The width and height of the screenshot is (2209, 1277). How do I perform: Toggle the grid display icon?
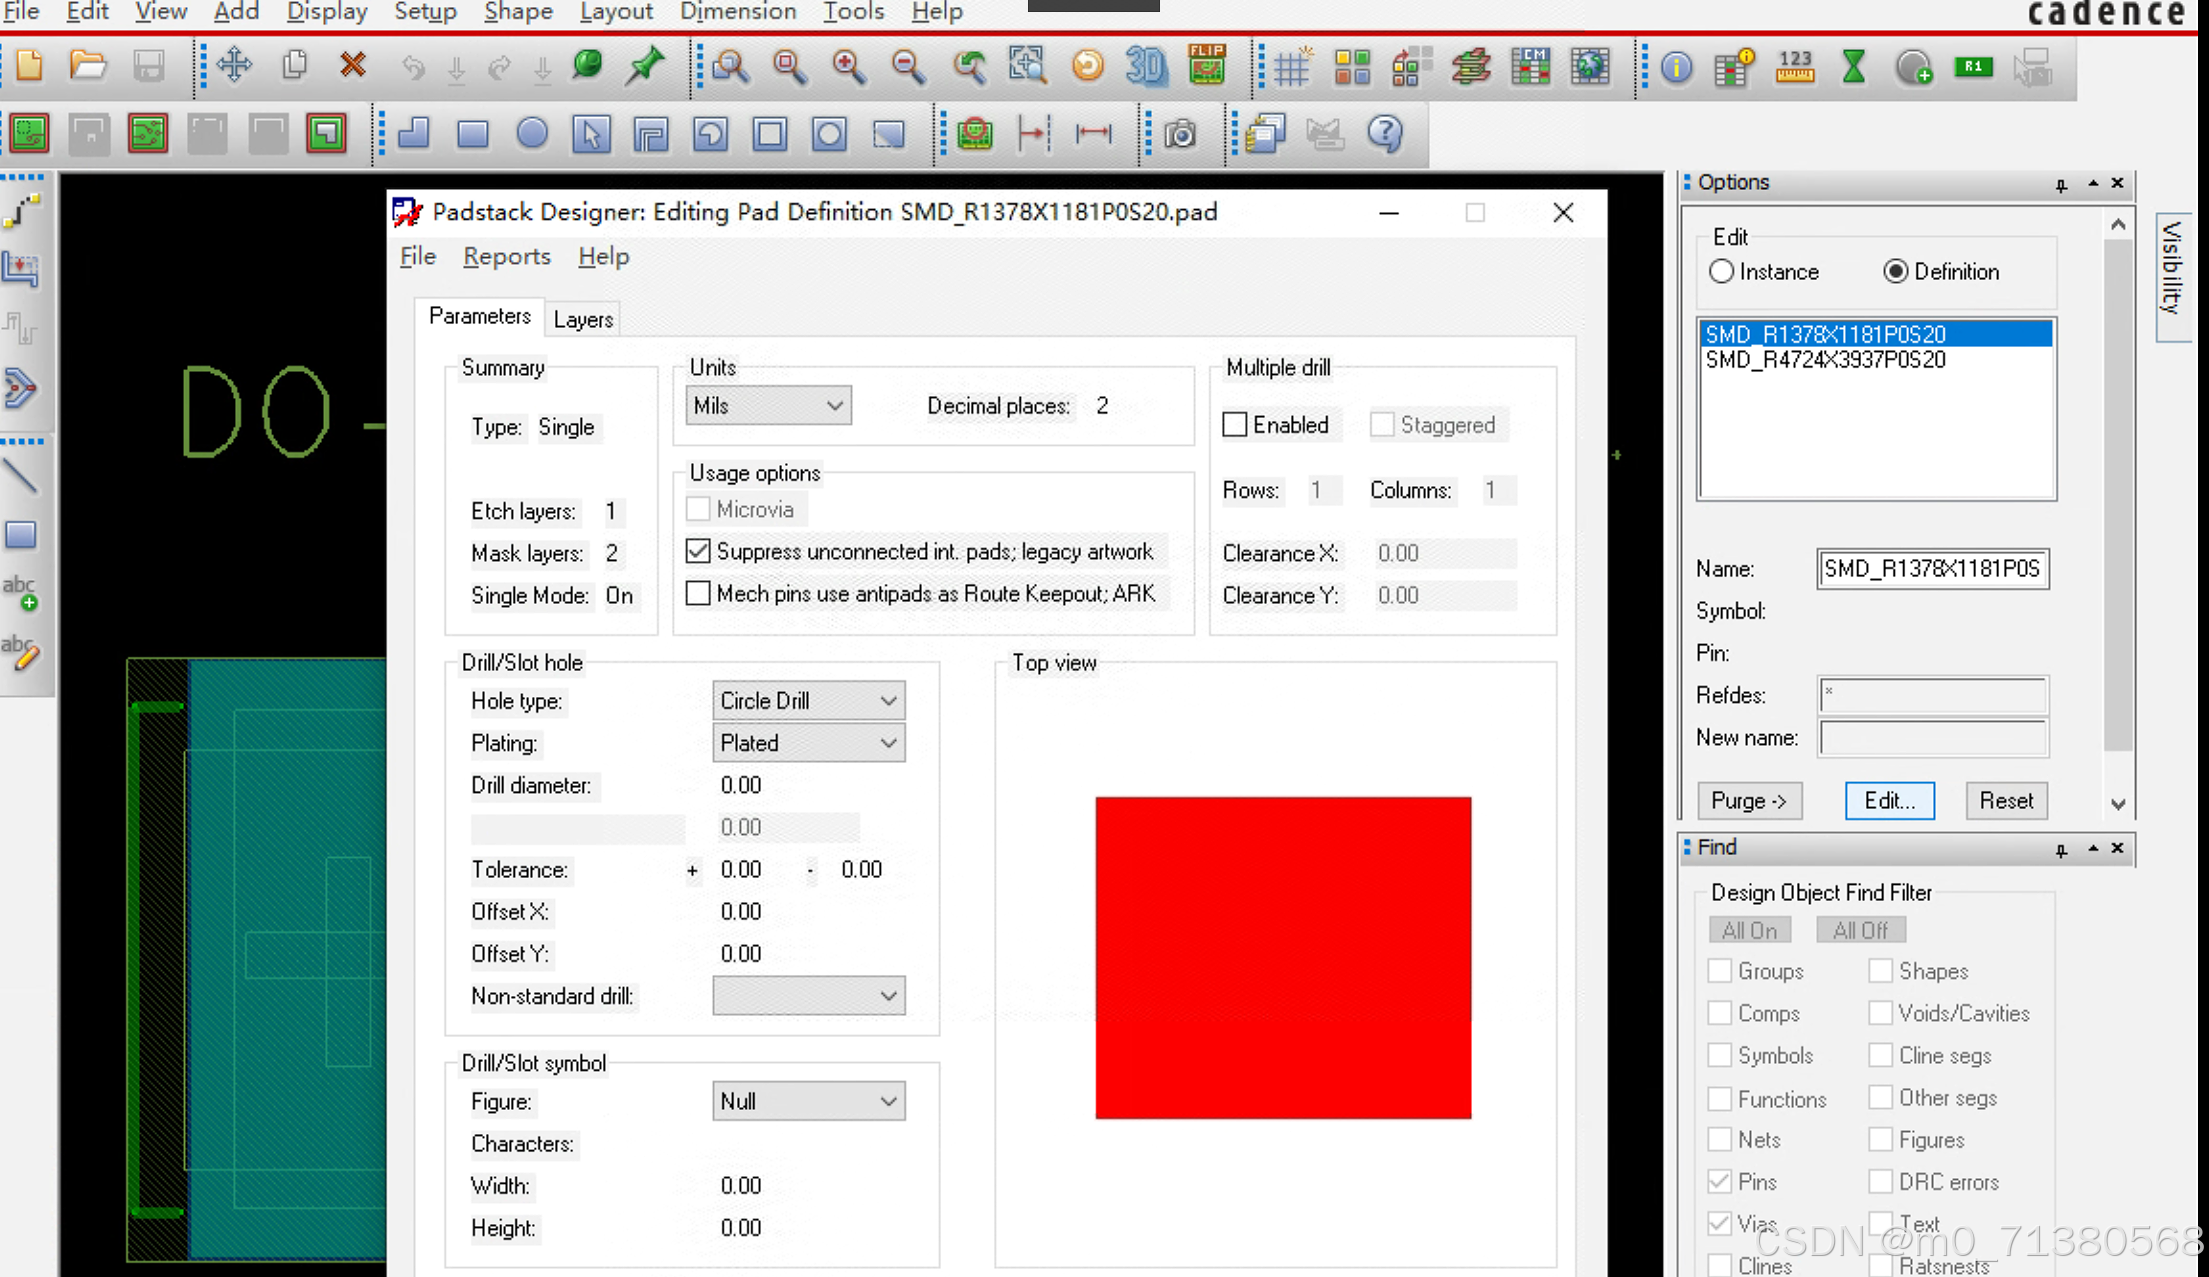pos(1292,67)
